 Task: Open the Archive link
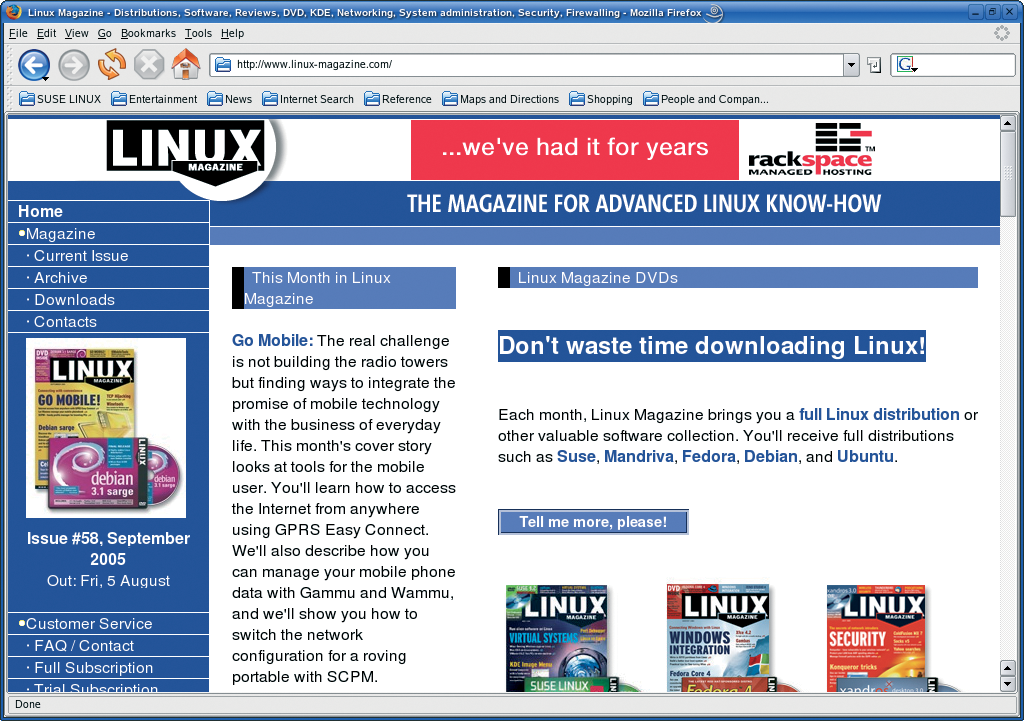pyautogui.click(x=61, y=278)
